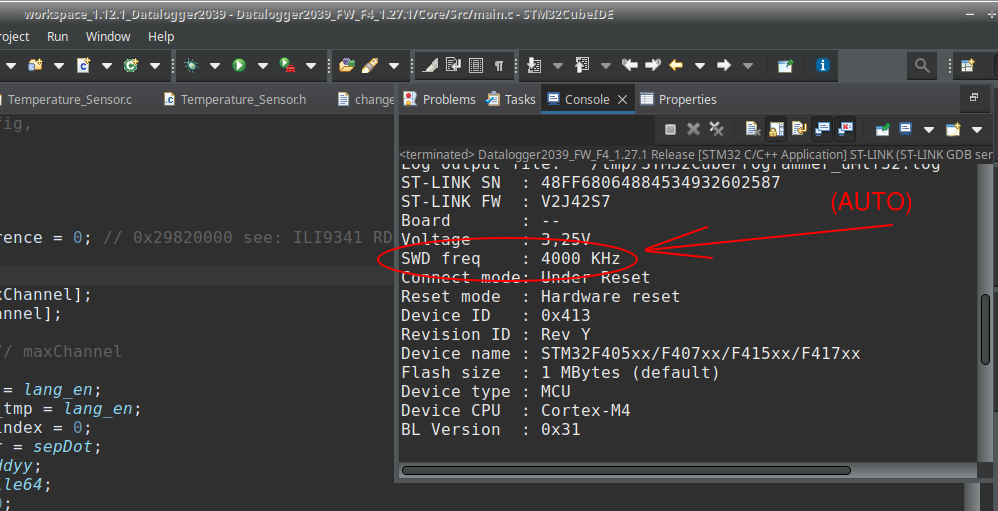Toggle Word Wrap in Console toolbar
Screen dimensions: 998x511
[799, 130]
